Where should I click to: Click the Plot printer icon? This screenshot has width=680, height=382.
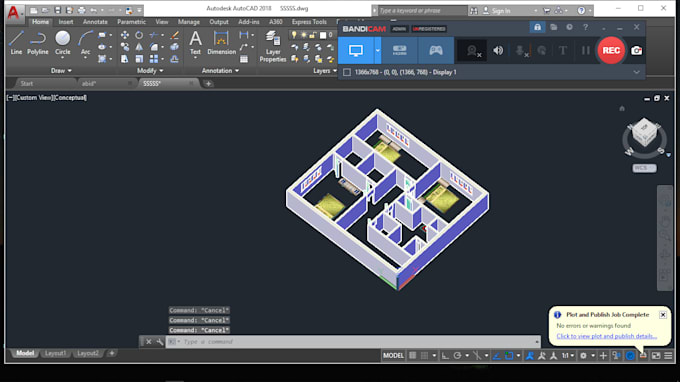81,10
